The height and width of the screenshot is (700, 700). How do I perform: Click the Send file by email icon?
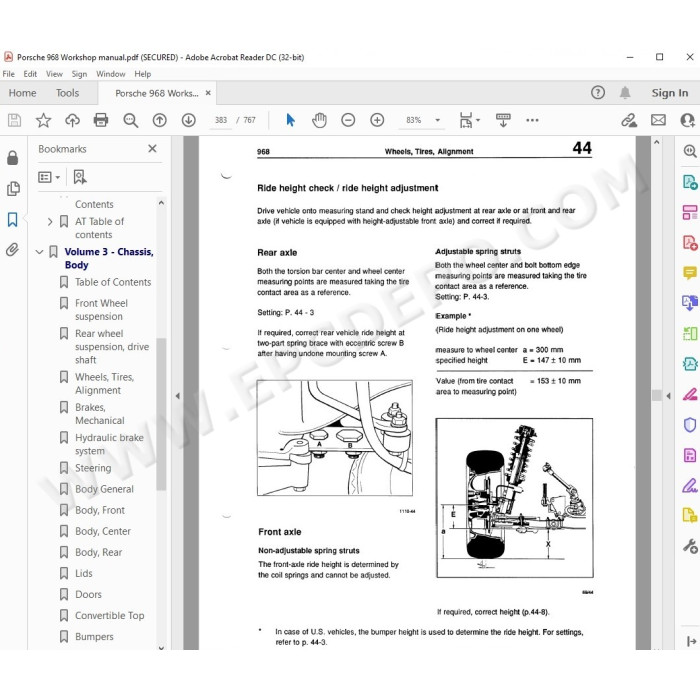(x=658, y=120)
